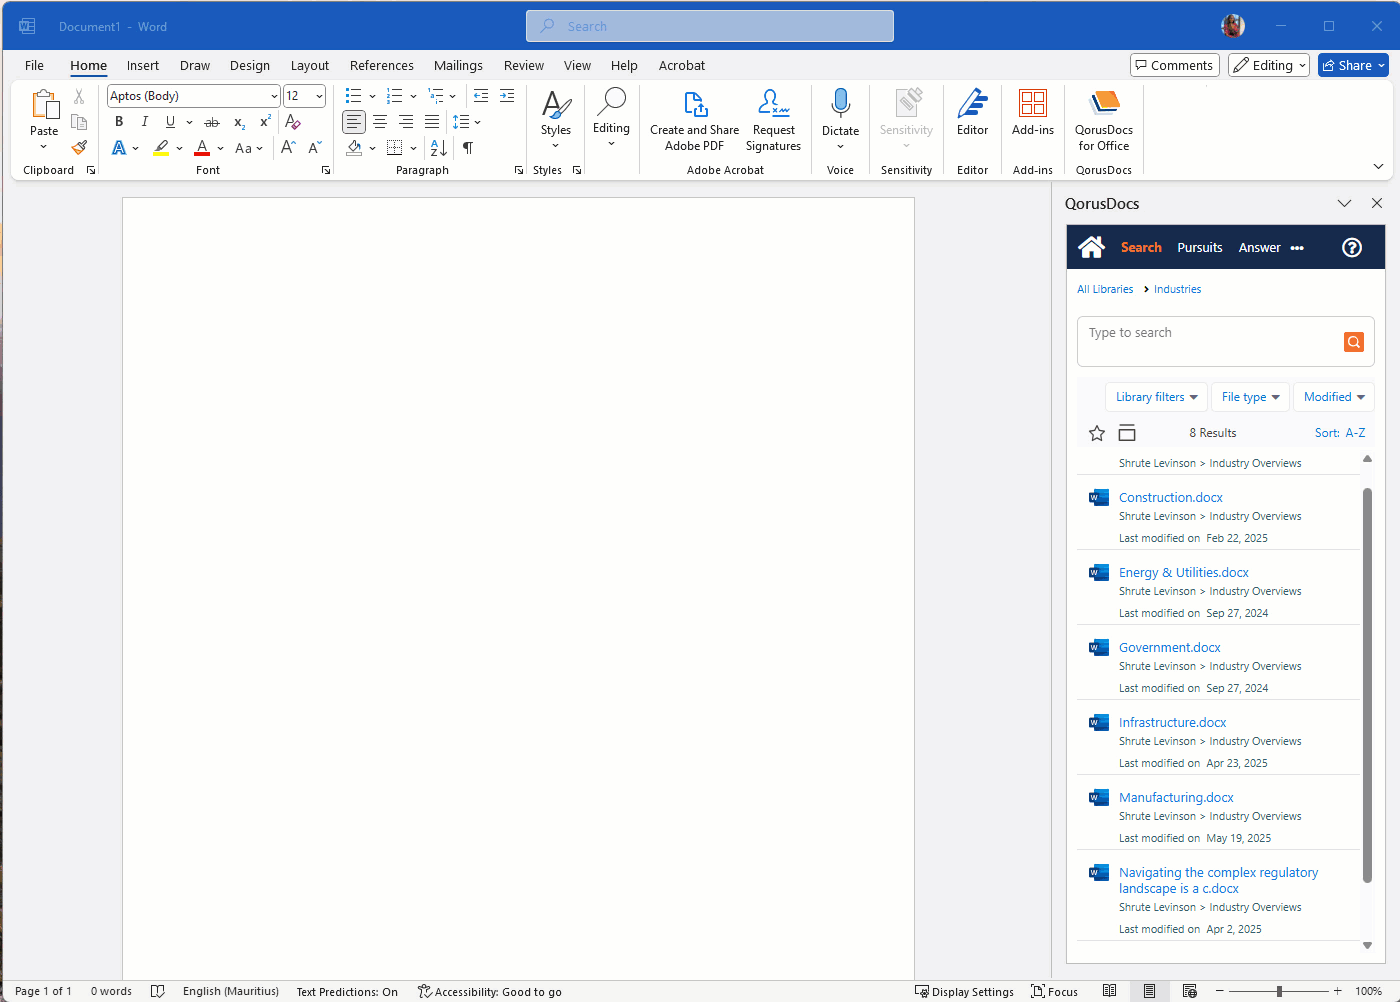The image size is (1400, 1002).
Task: Open the Construction.docx result
Action: tap(1170, 497)
